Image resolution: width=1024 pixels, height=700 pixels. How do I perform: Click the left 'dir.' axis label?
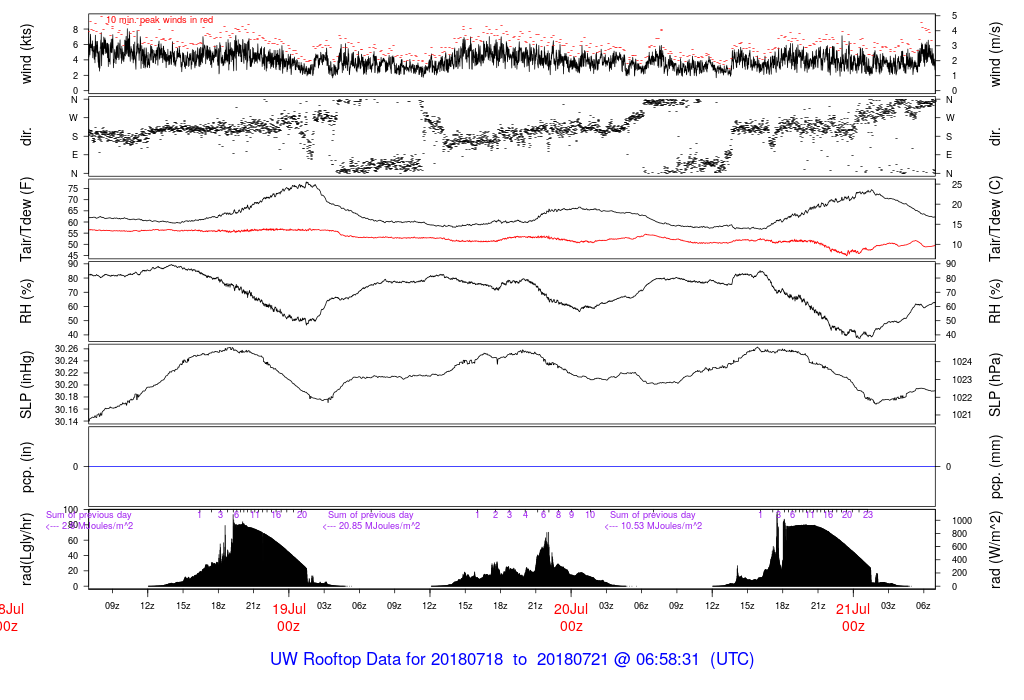point(25,137)
